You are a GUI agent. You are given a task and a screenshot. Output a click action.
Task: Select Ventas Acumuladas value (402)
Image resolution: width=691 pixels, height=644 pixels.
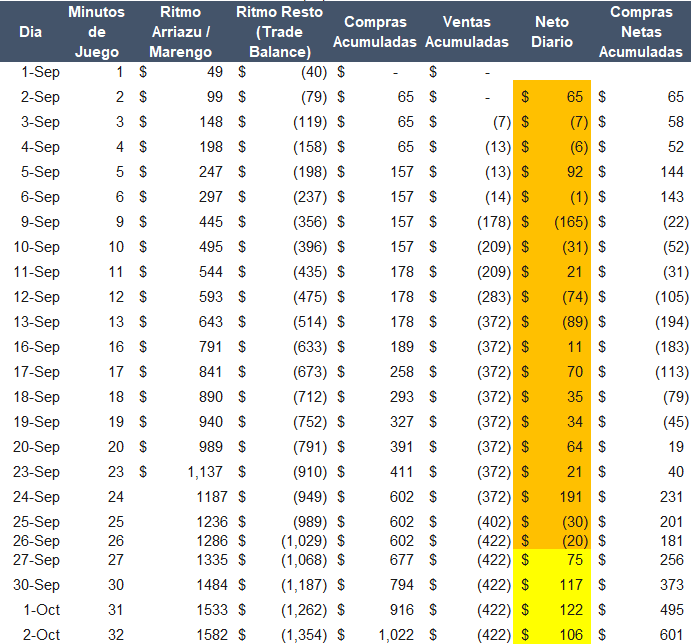click(494, 522)
